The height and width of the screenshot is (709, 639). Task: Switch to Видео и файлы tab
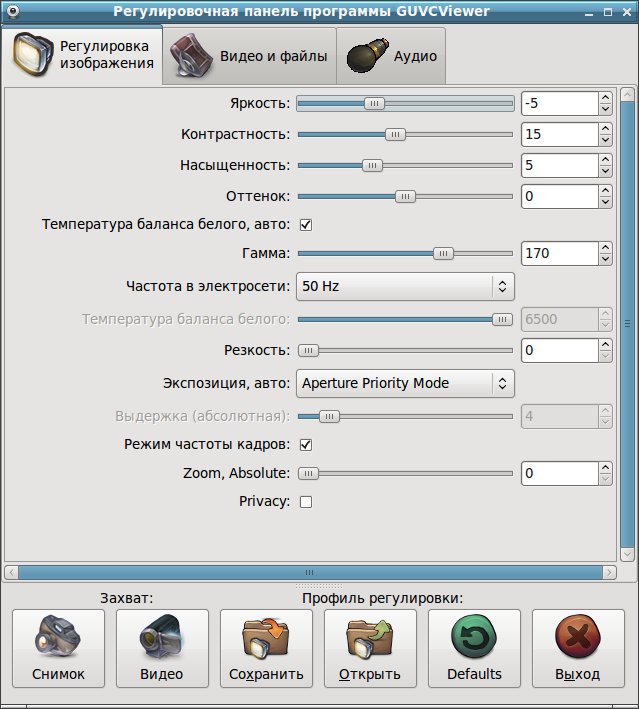point(249,56)
